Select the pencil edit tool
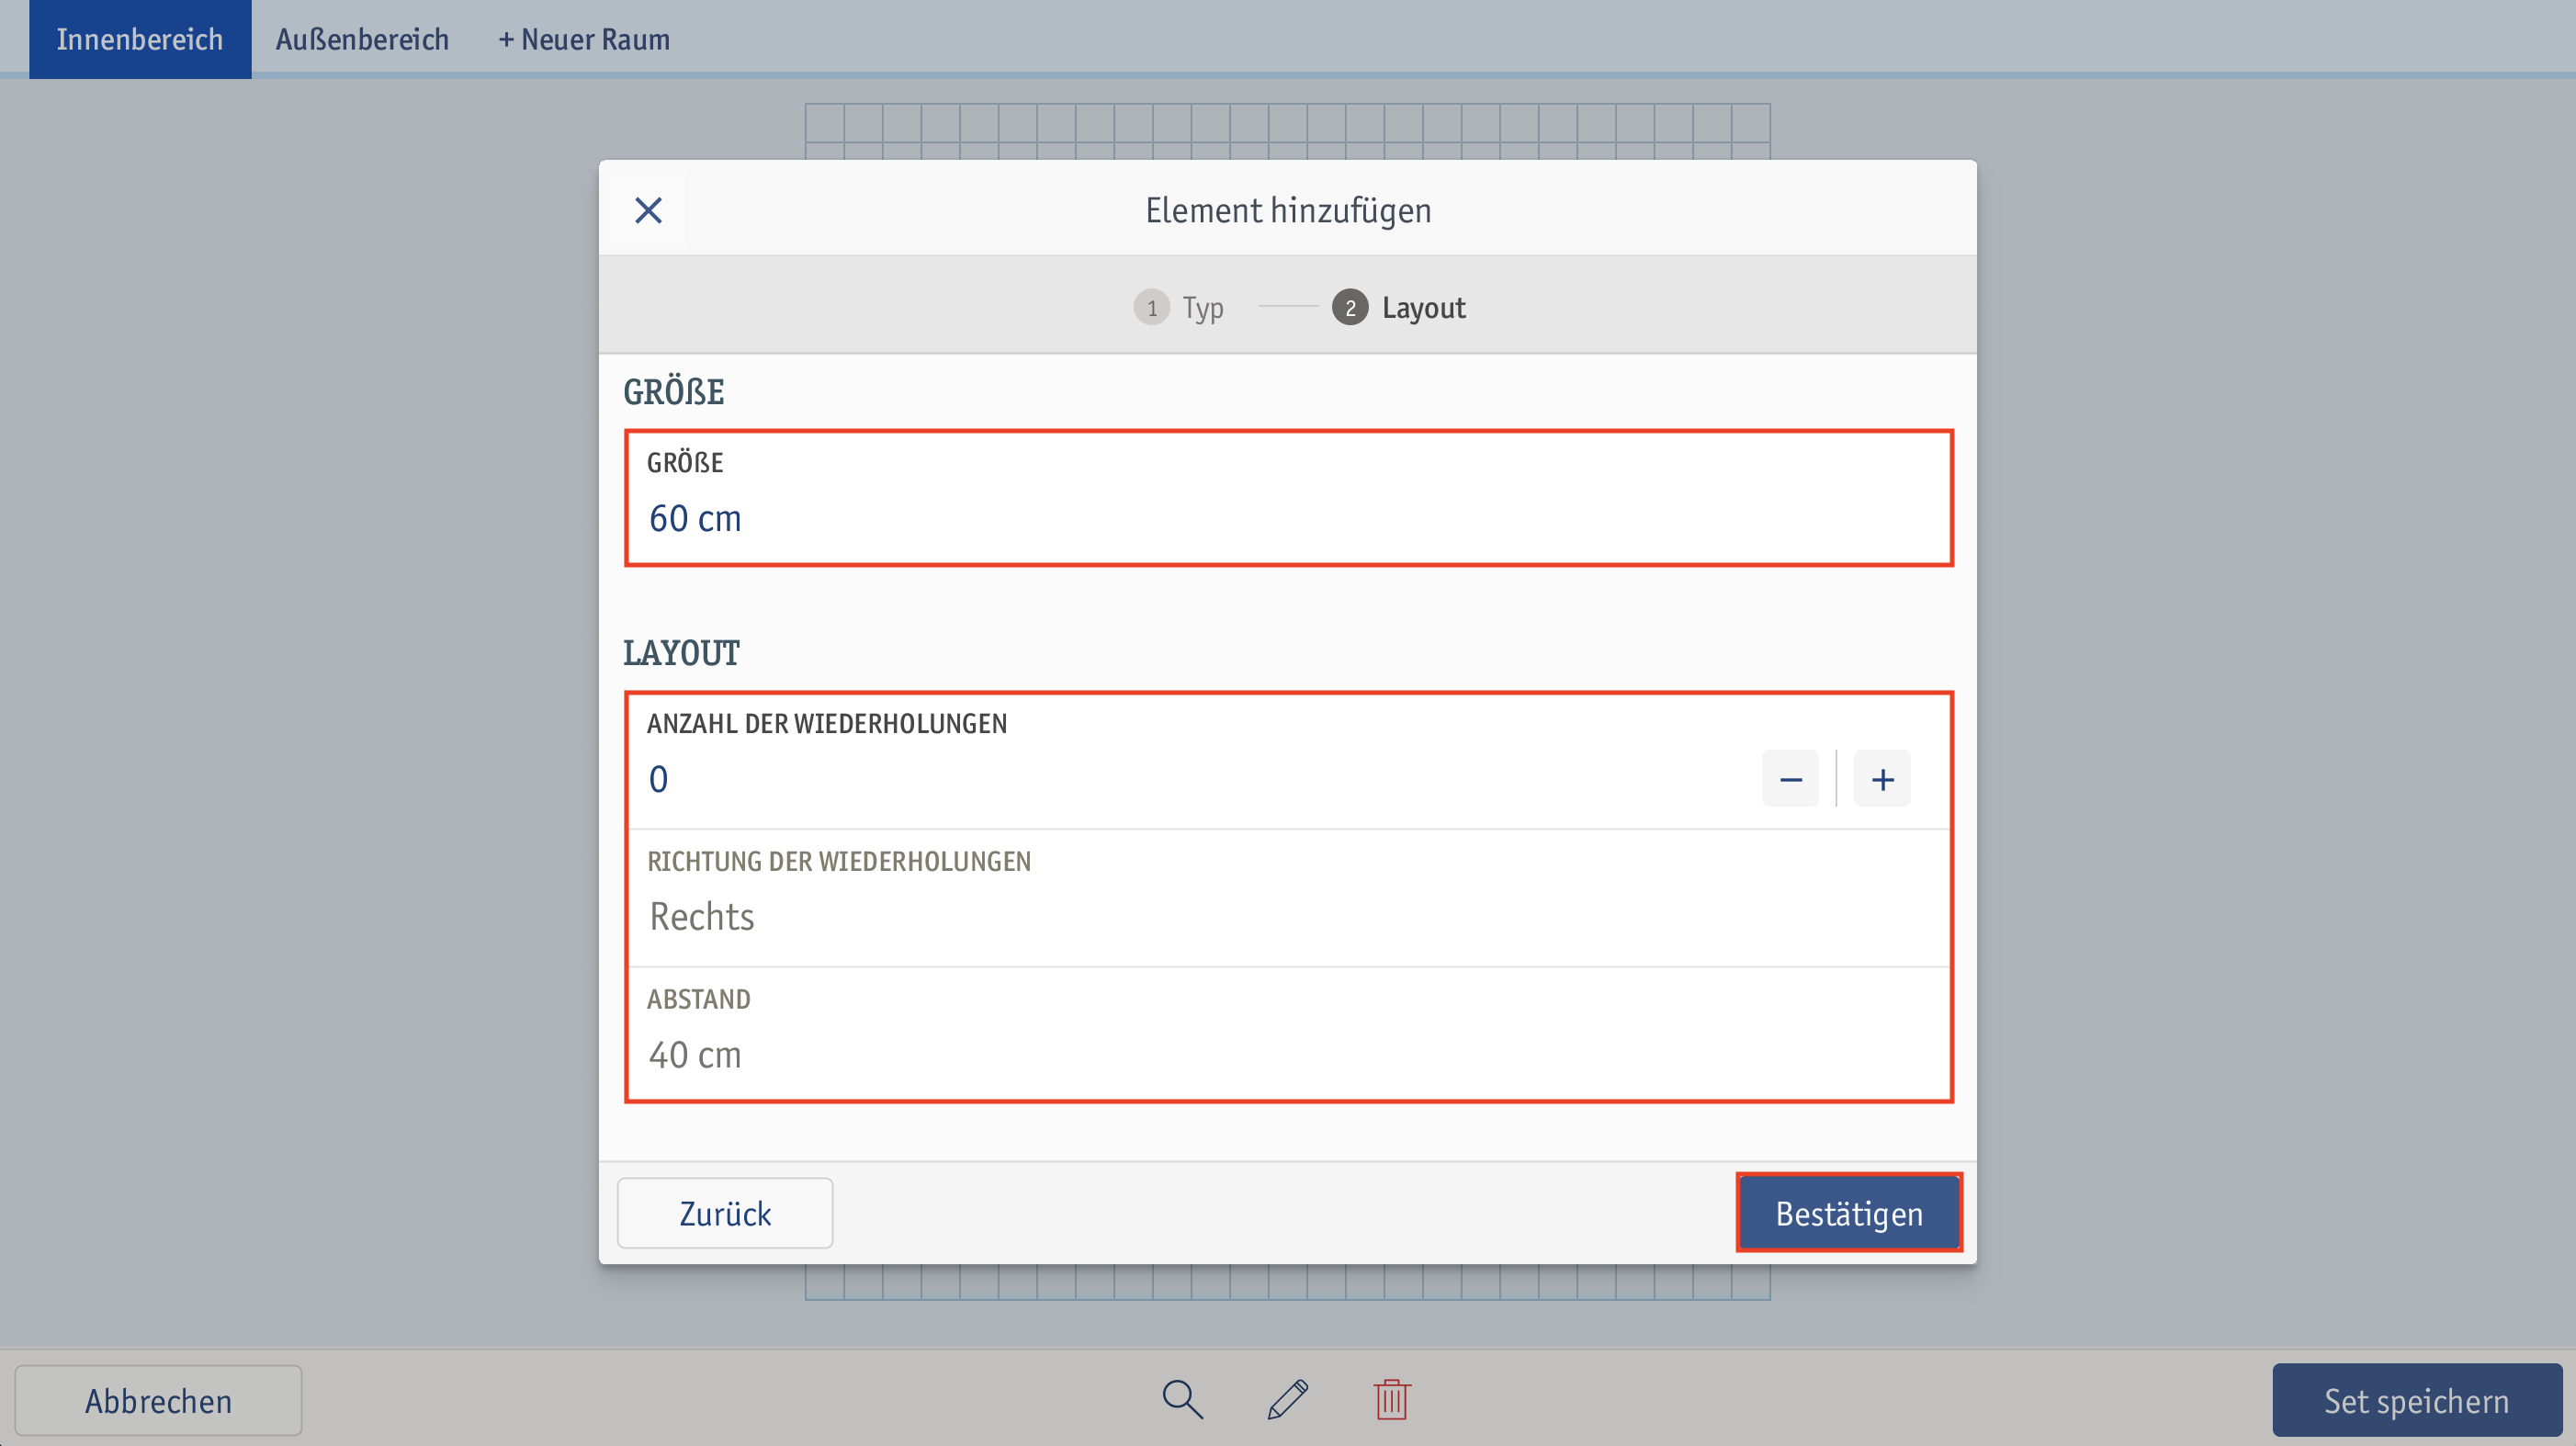The width and height of the screenshot is (2576, 1446). click(1287, 1399)
